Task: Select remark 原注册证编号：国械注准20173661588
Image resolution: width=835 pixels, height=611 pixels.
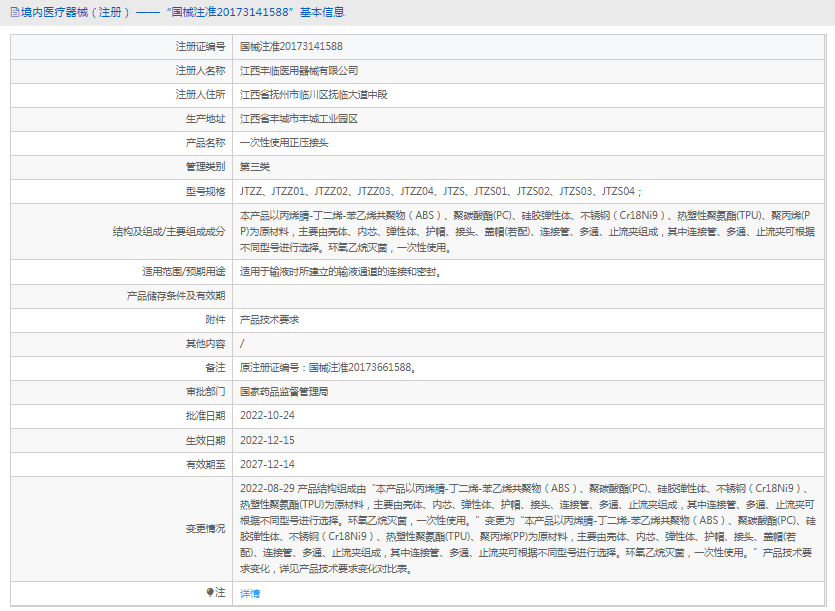Action: pyautogui.click(x=328, y=368)
